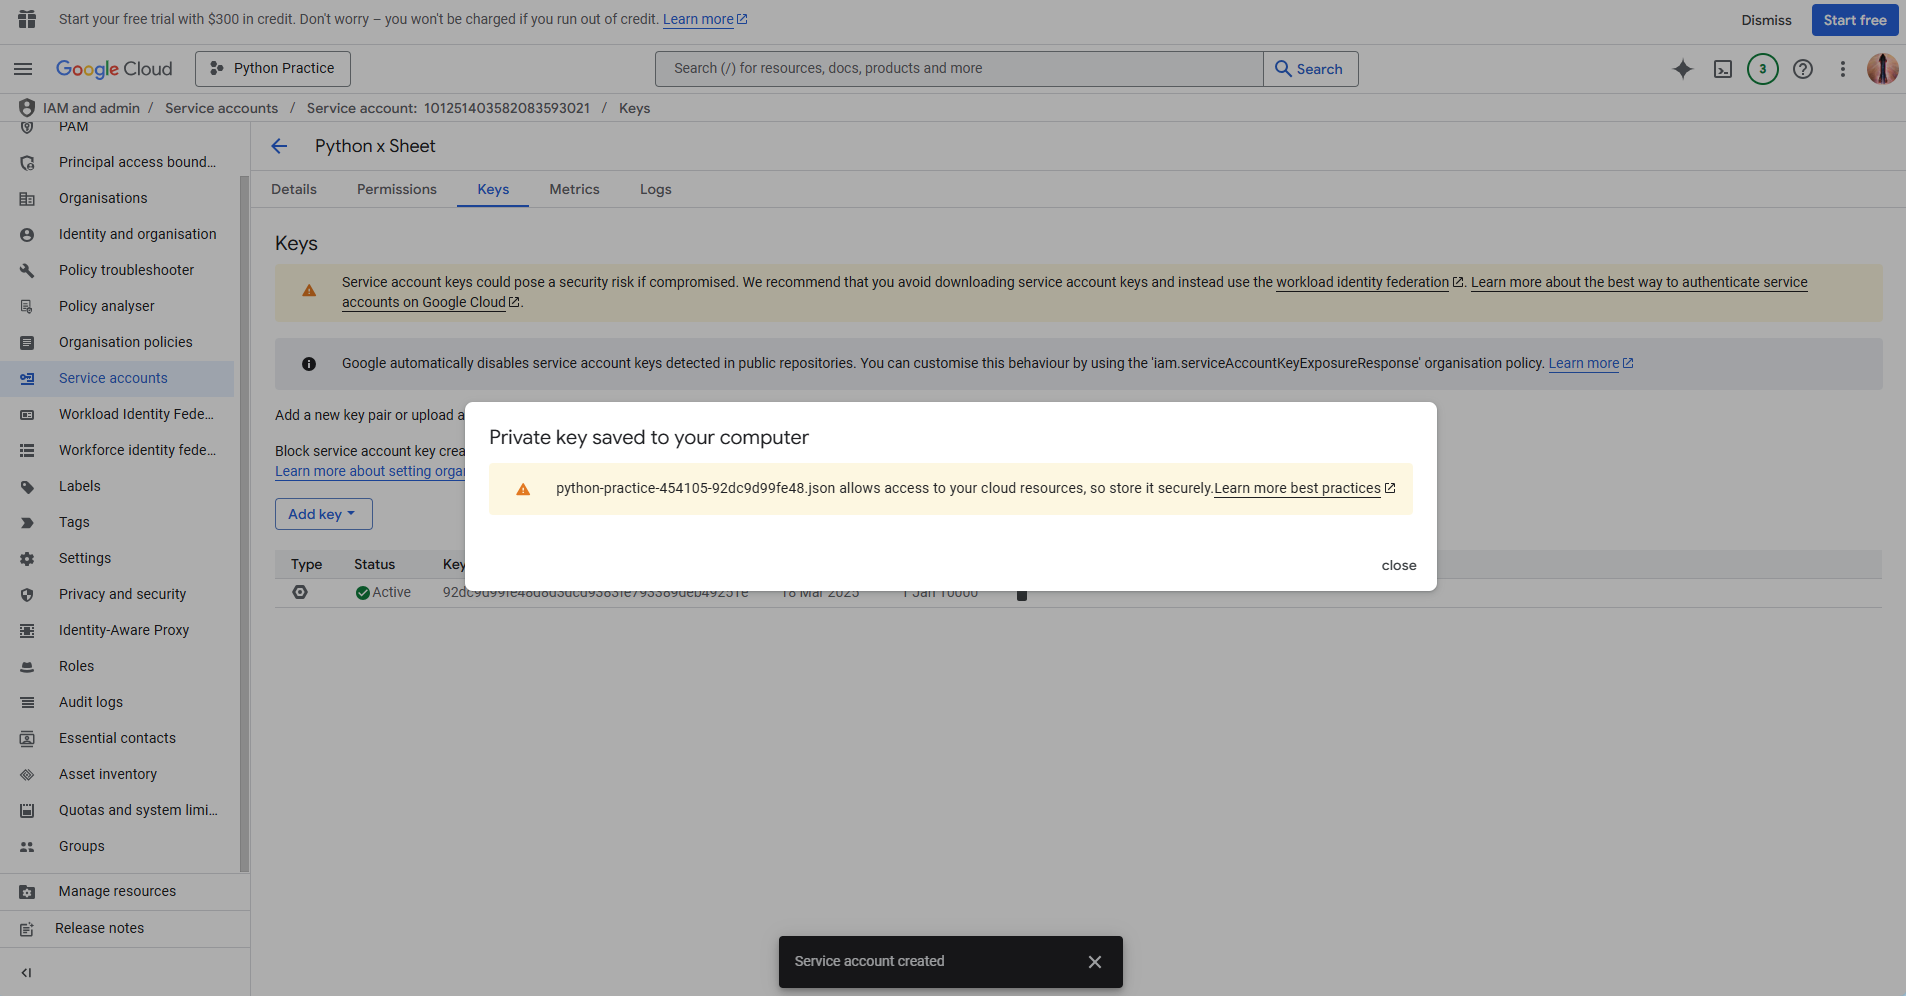
Task: Click the Settings gear icon in sidebar
Action: [x=27, y=558]
